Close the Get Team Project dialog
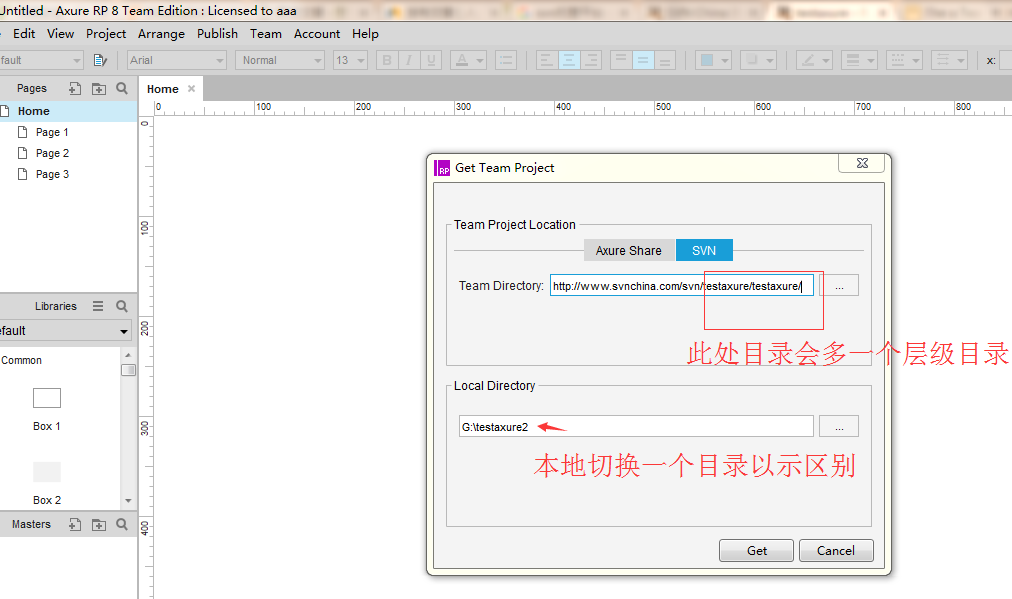The image size is (1012, 599). (862, 163)
